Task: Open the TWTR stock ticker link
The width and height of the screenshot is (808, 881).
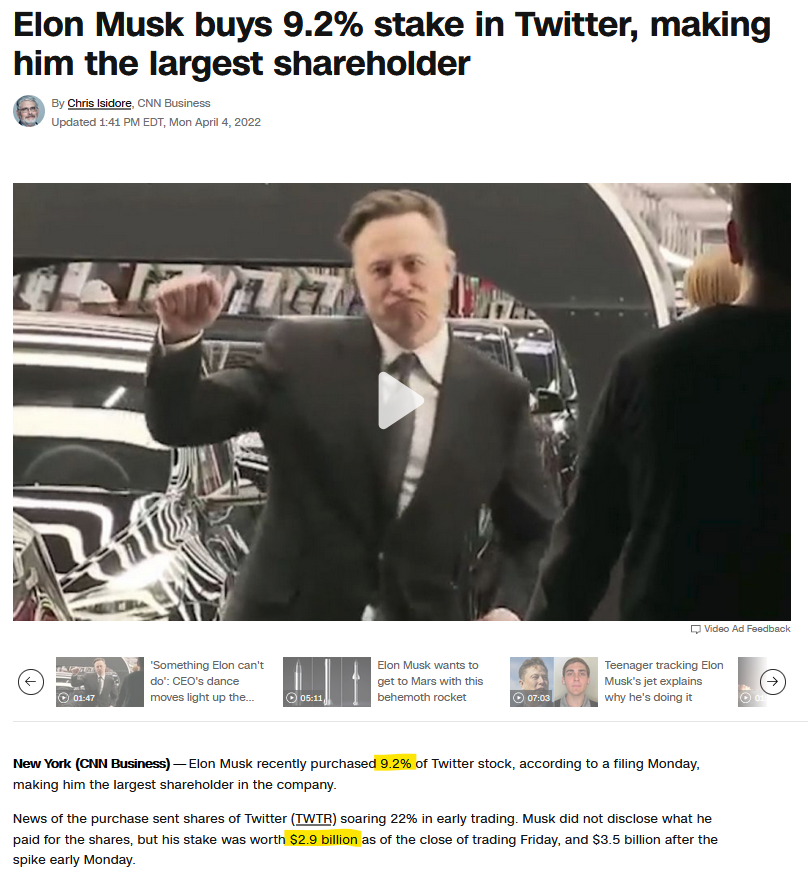Action: pyautogui.click(x=314, y=819)
